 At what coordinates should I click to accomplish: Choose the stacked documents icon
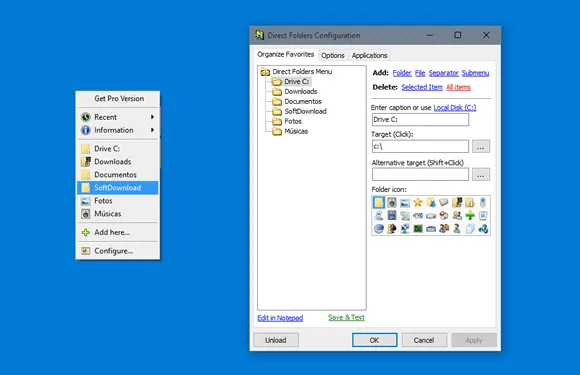(470, 229)
